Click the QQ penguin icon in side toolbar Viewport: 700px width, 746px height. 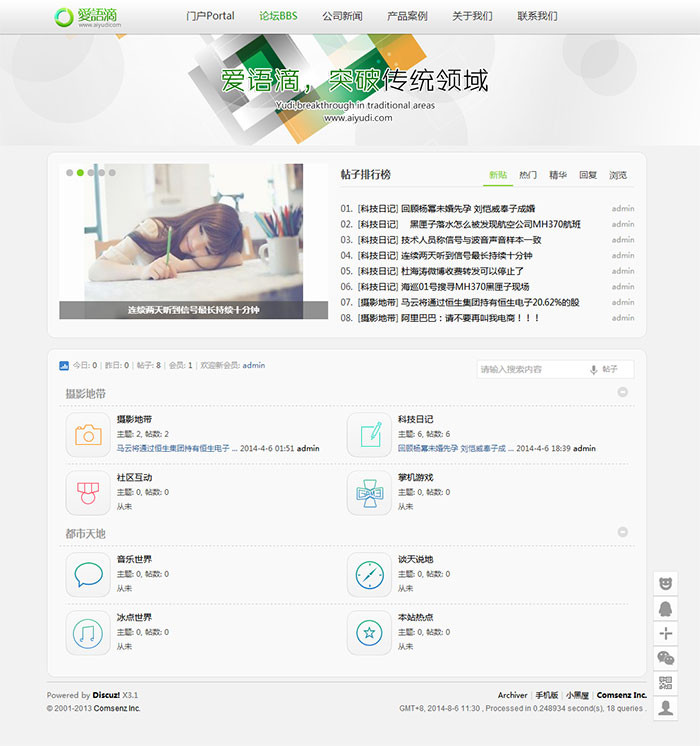(665, 609)
